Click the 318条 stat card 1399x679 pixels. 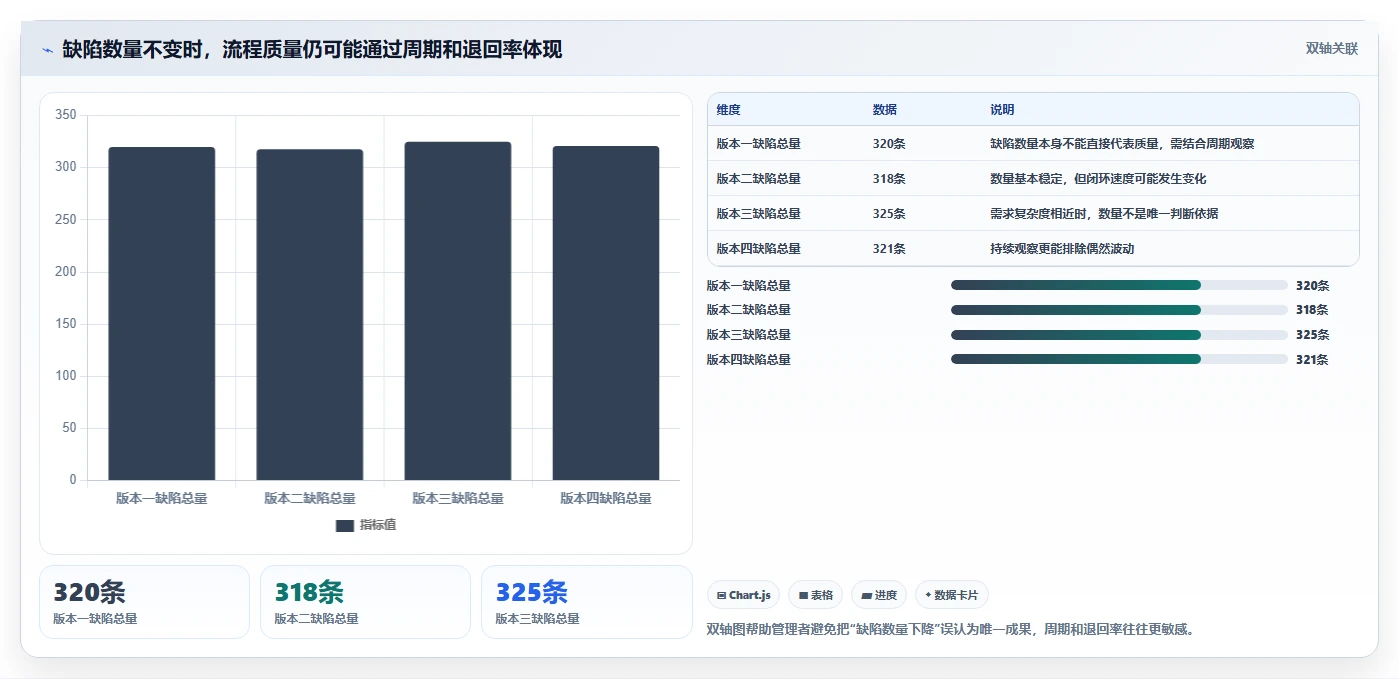click(365, 602)
